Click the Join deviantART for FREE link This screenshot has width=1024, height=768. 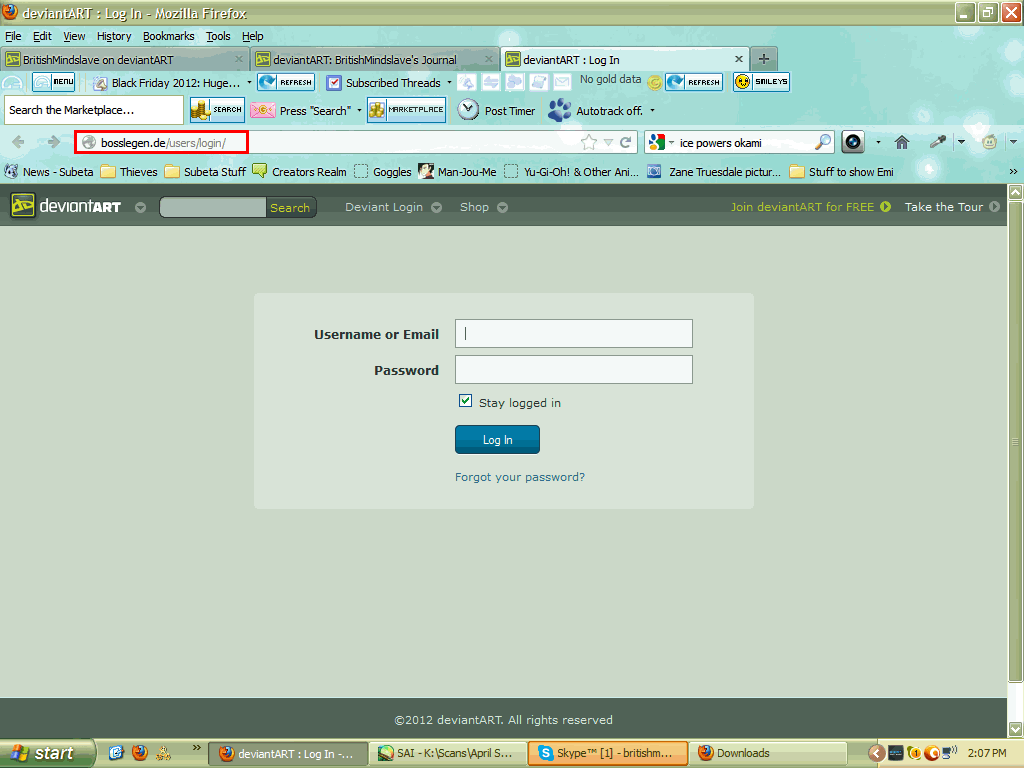(x=810, y=207)
